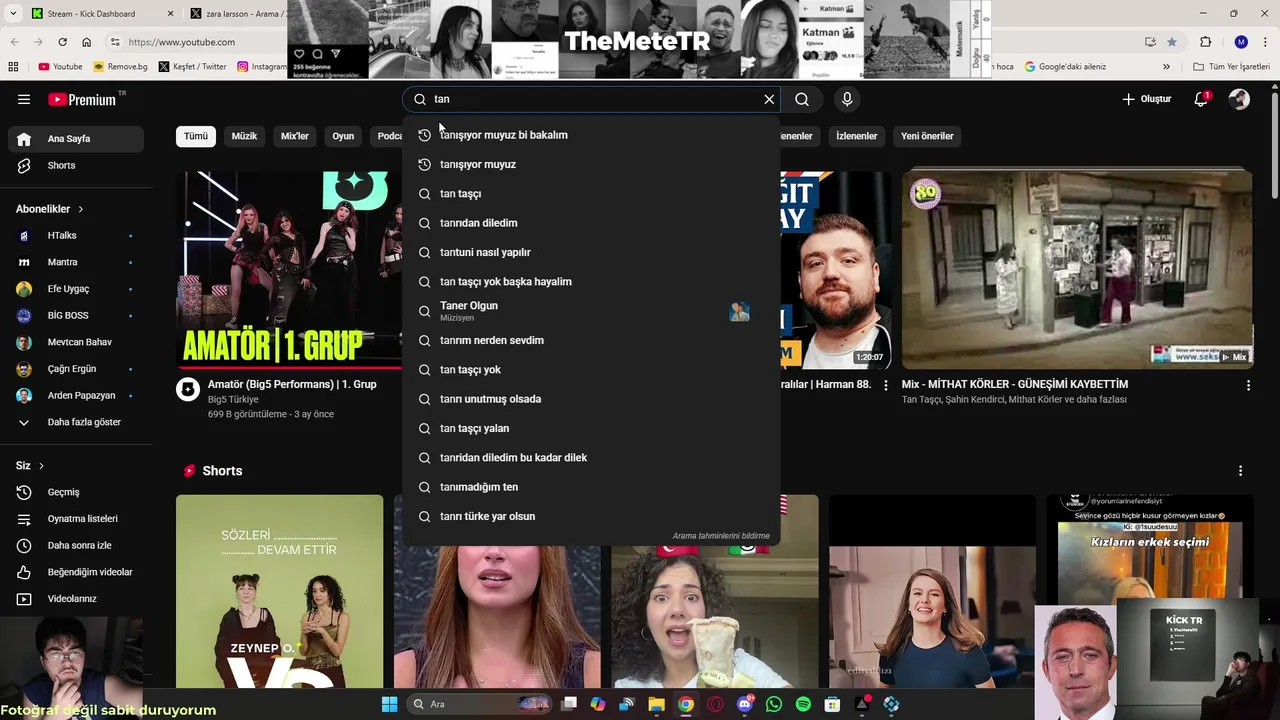
Task: Open Chrome extensions puzzle icon
Action: coord(1205,42)
